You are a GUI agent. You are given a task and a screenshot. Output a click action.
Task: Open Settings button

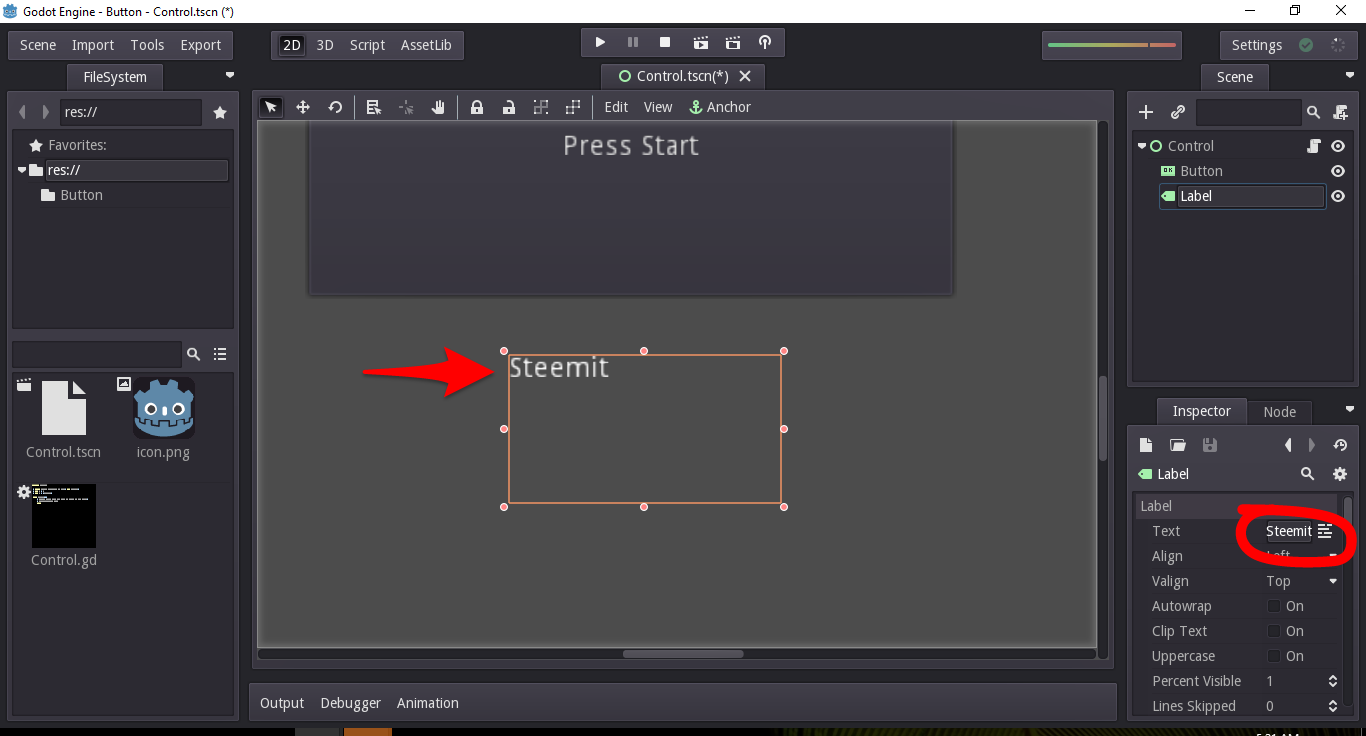tap(1257, 45)
